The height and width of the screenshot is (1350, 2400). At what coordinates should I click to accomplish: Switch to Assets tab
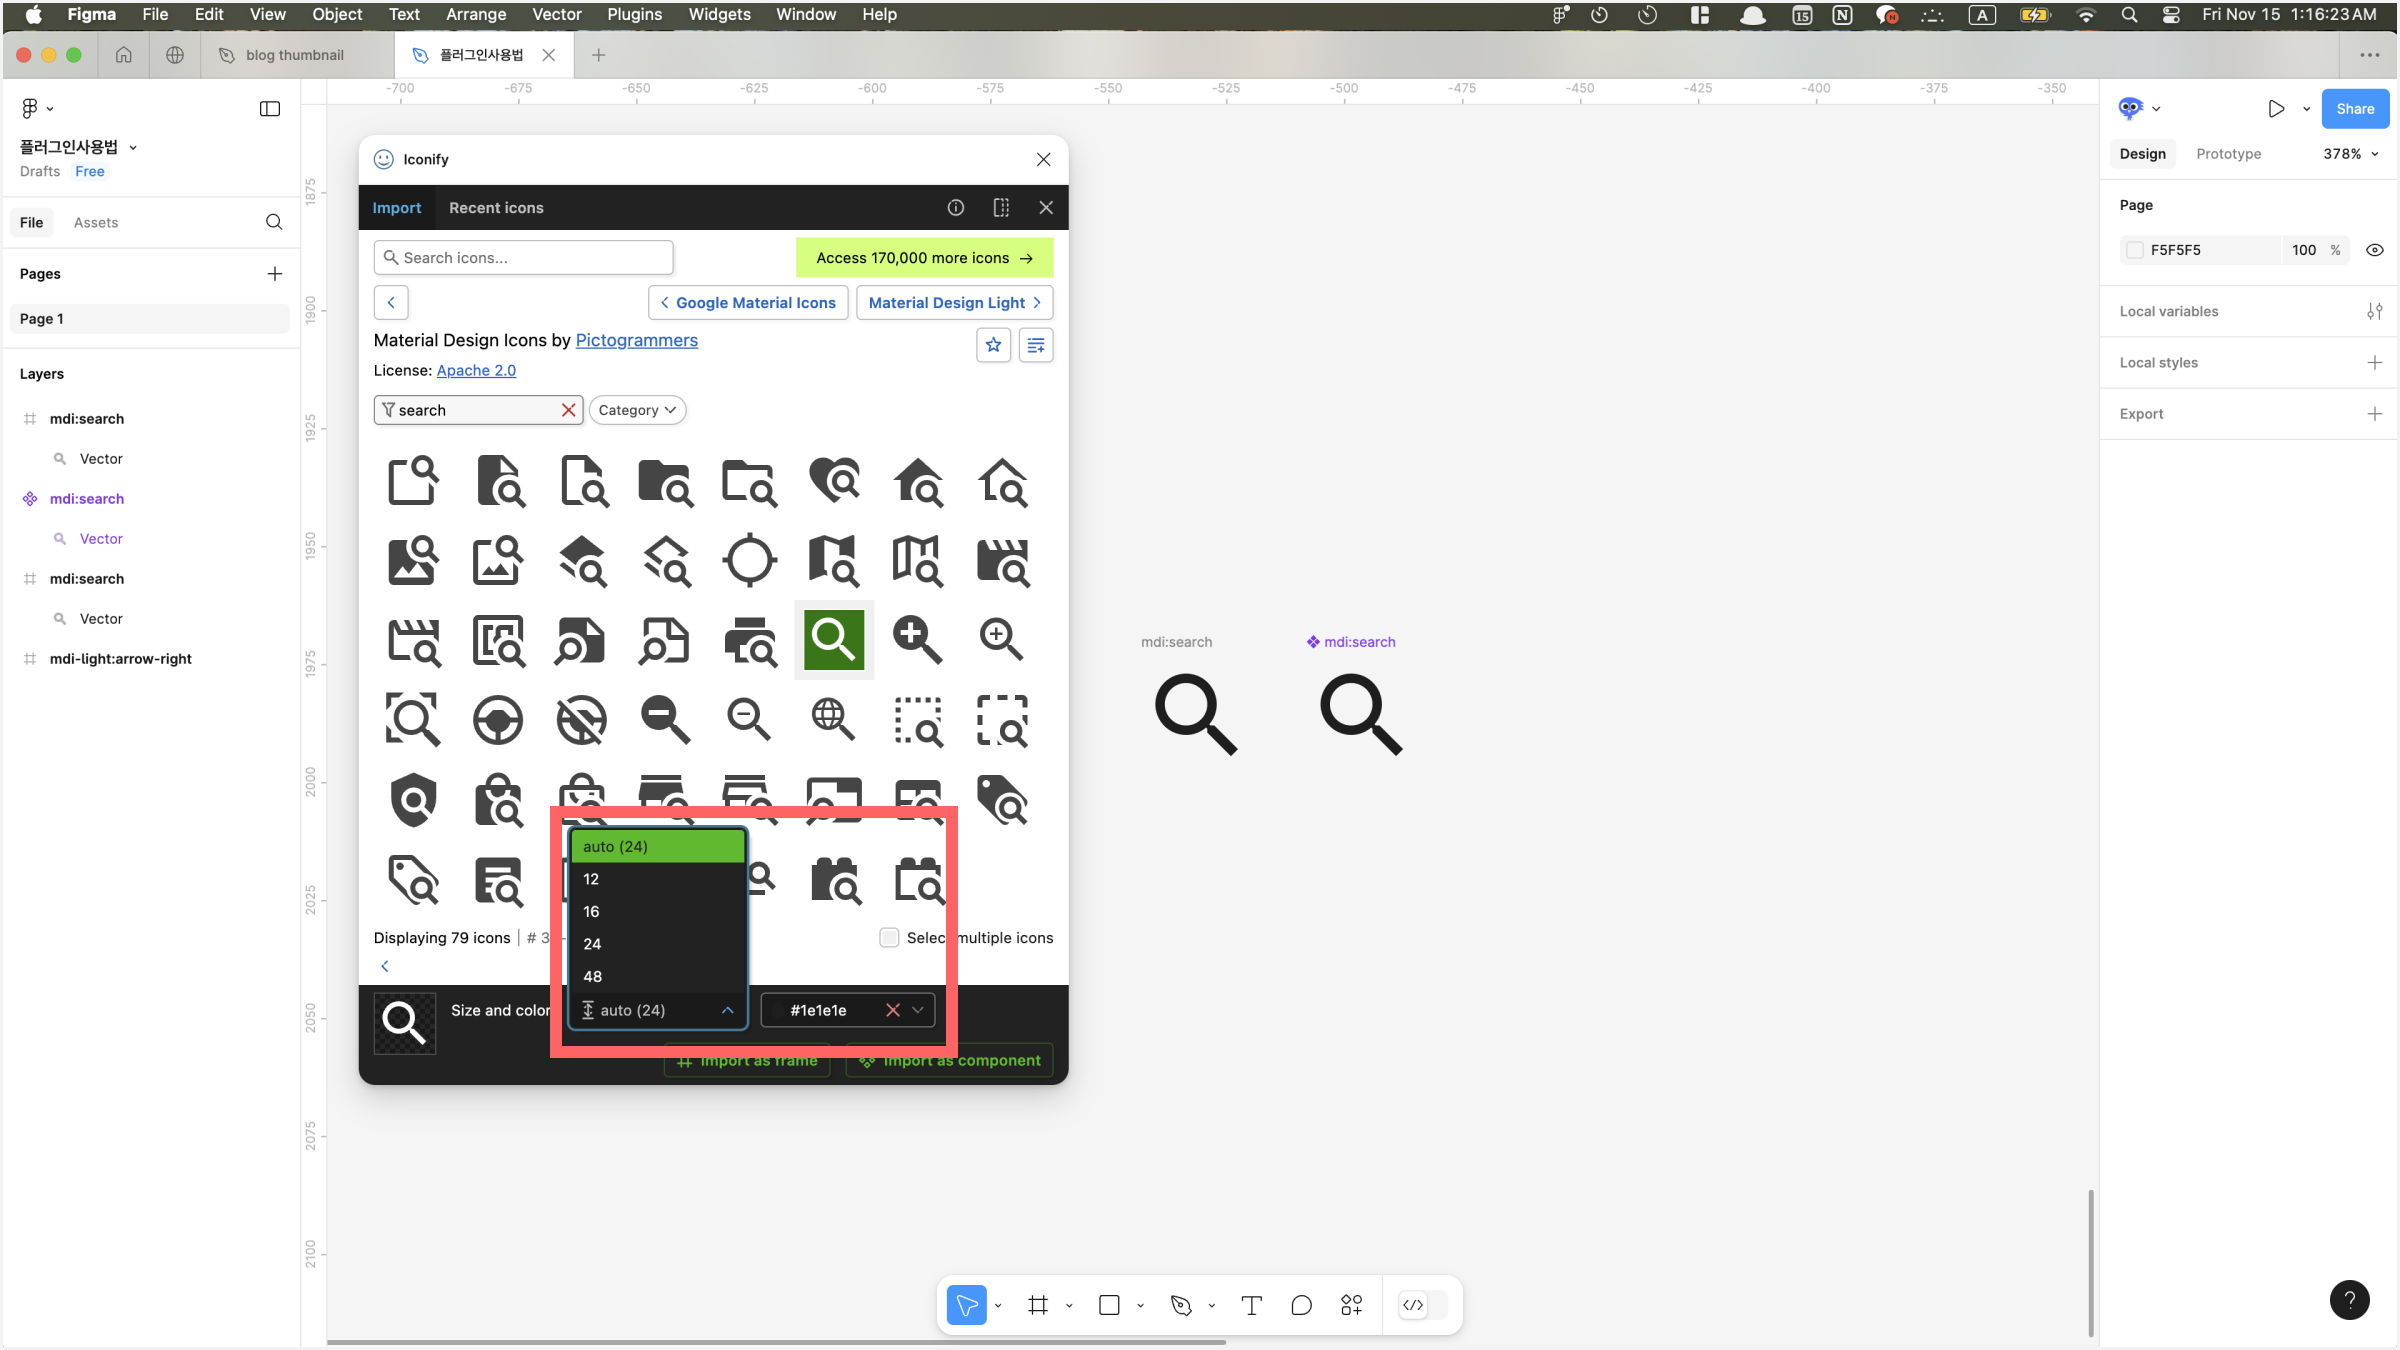(x=96, y=222)
